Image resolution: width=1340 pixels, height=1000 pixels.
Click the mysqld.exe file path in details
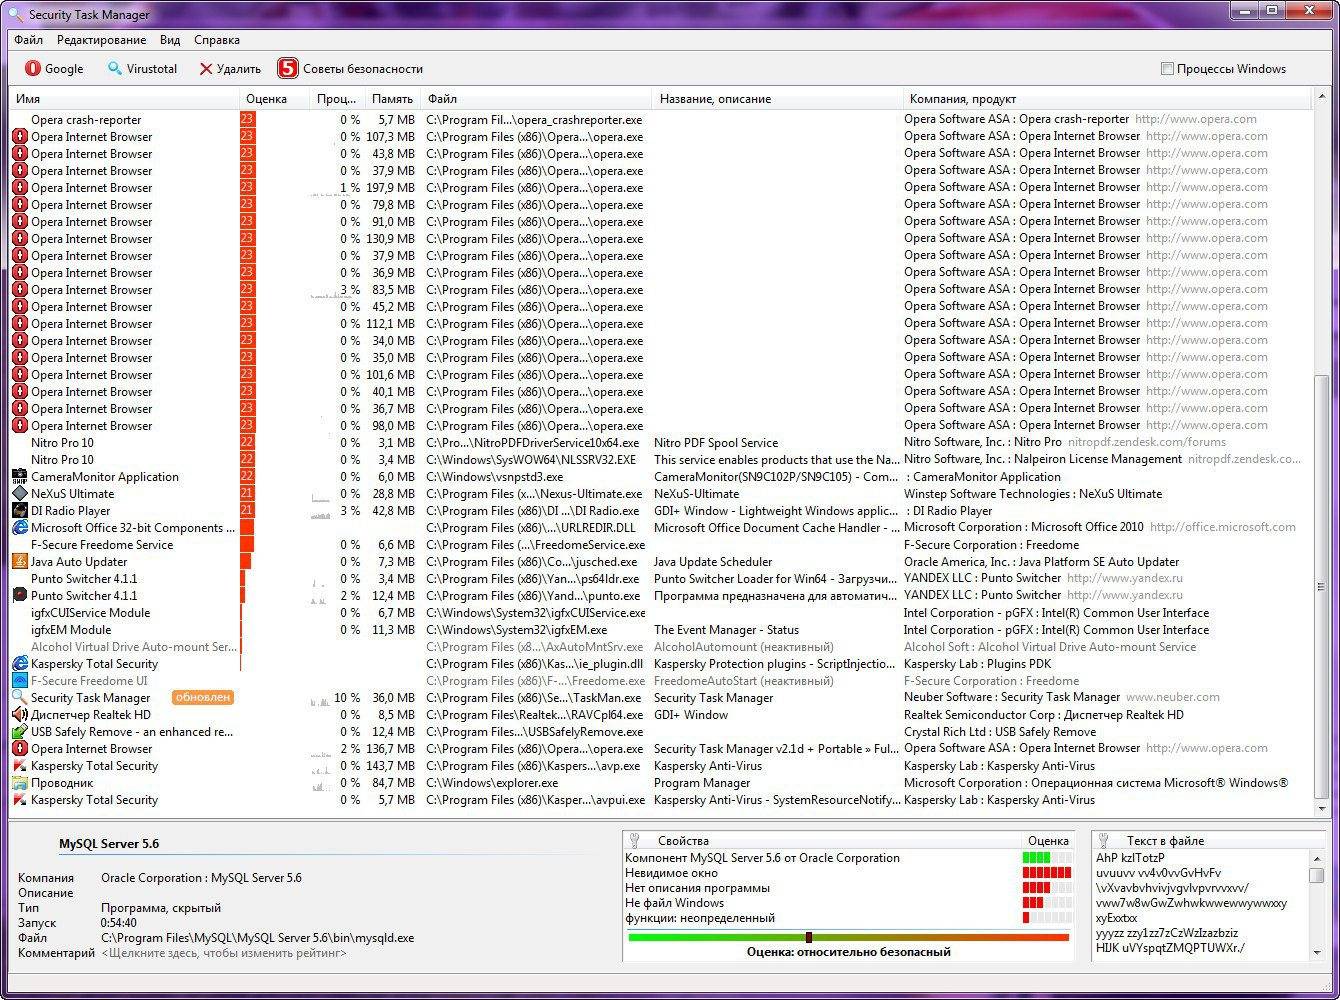(258, 938)
